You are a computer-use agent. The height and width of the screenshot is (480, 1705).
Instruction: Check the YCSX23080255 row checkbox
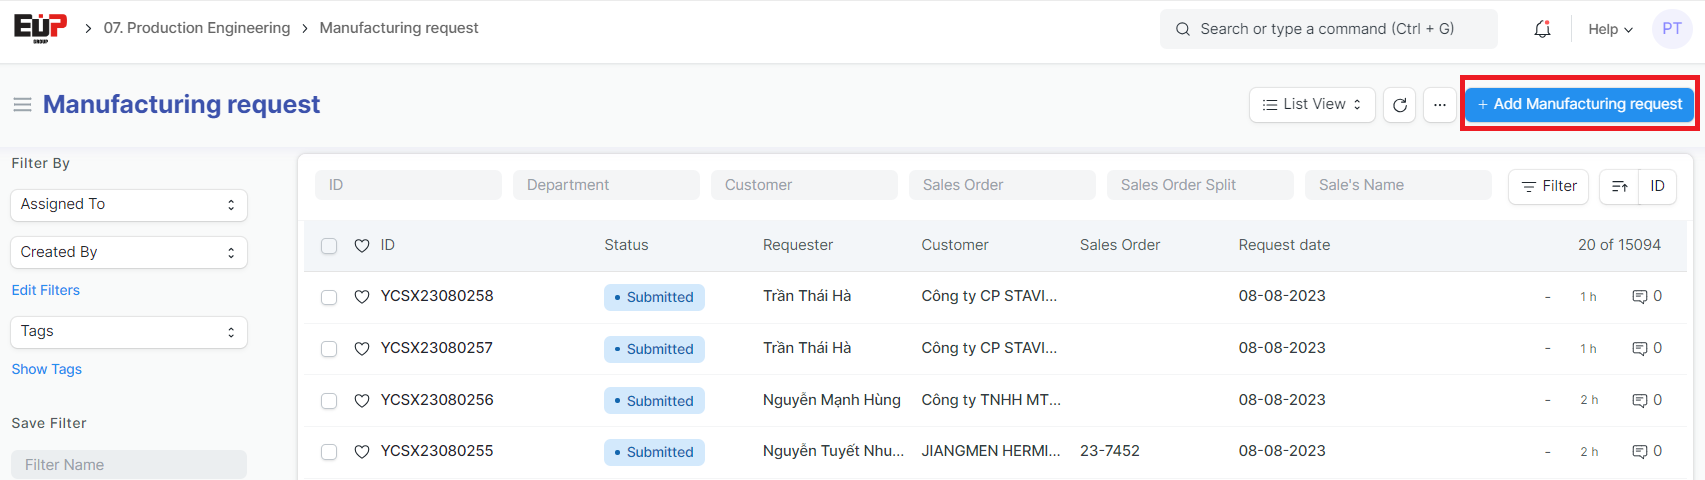[329, 452]
